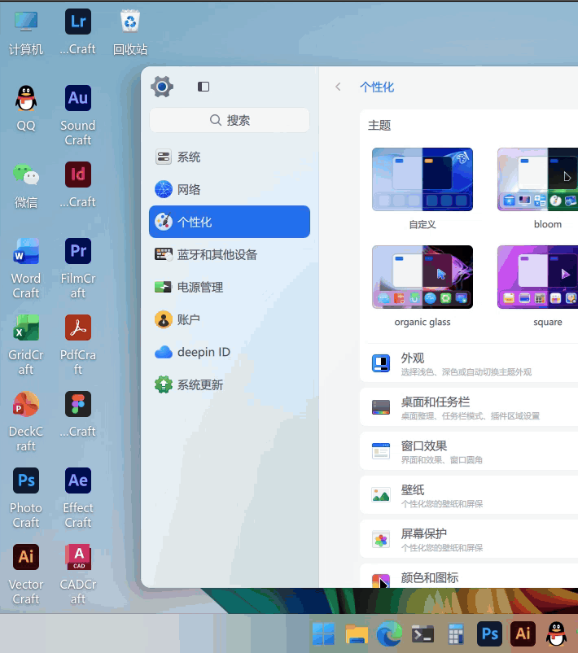Toggle the sidebar collapse icon
578x655 pixels.
tap(203, 86)
